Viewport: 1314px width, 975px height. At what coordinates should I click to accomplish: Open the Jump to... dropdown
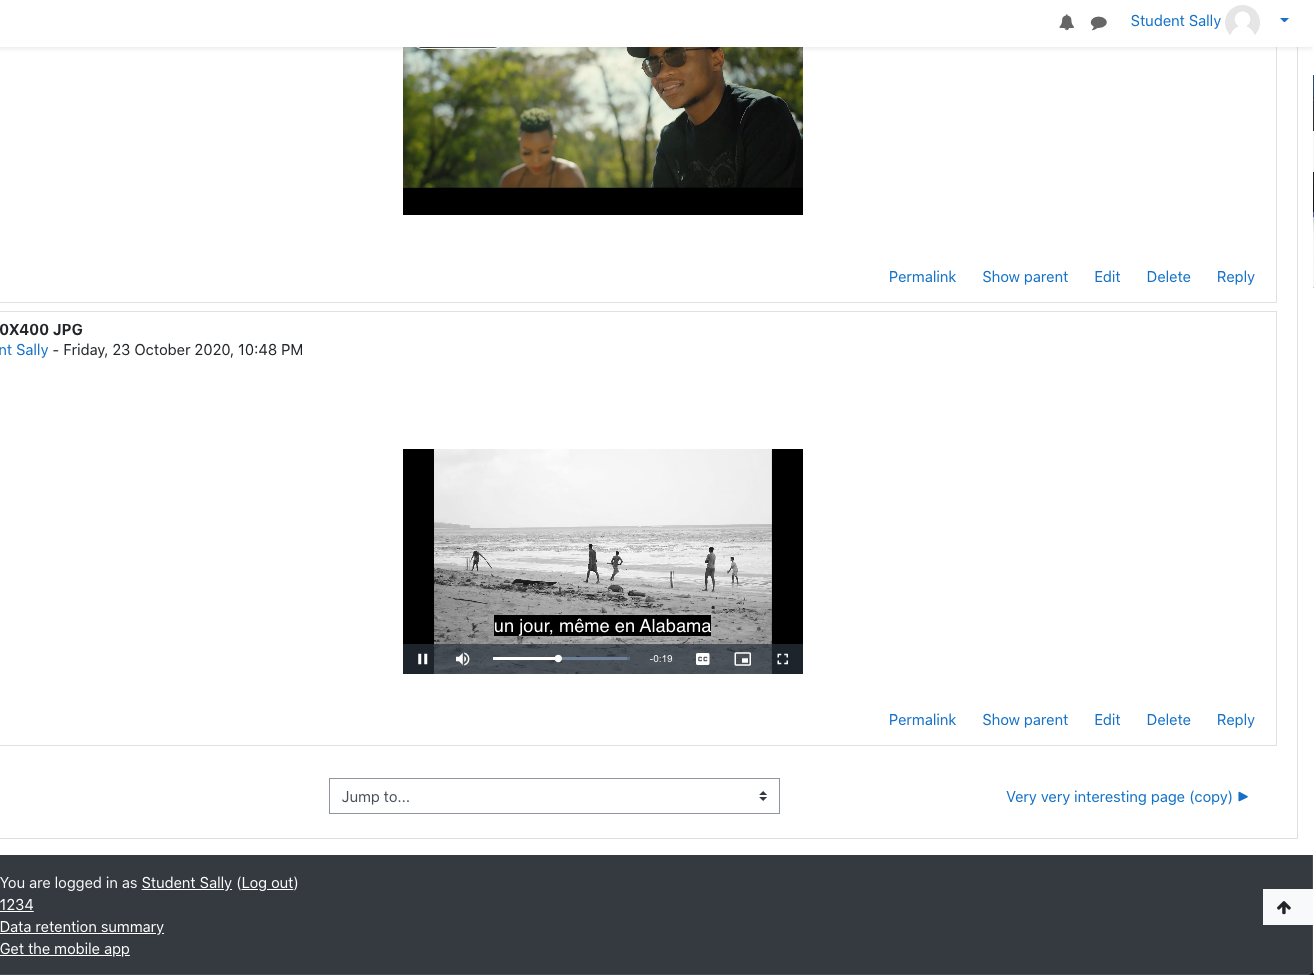click(x=554, y=796)
